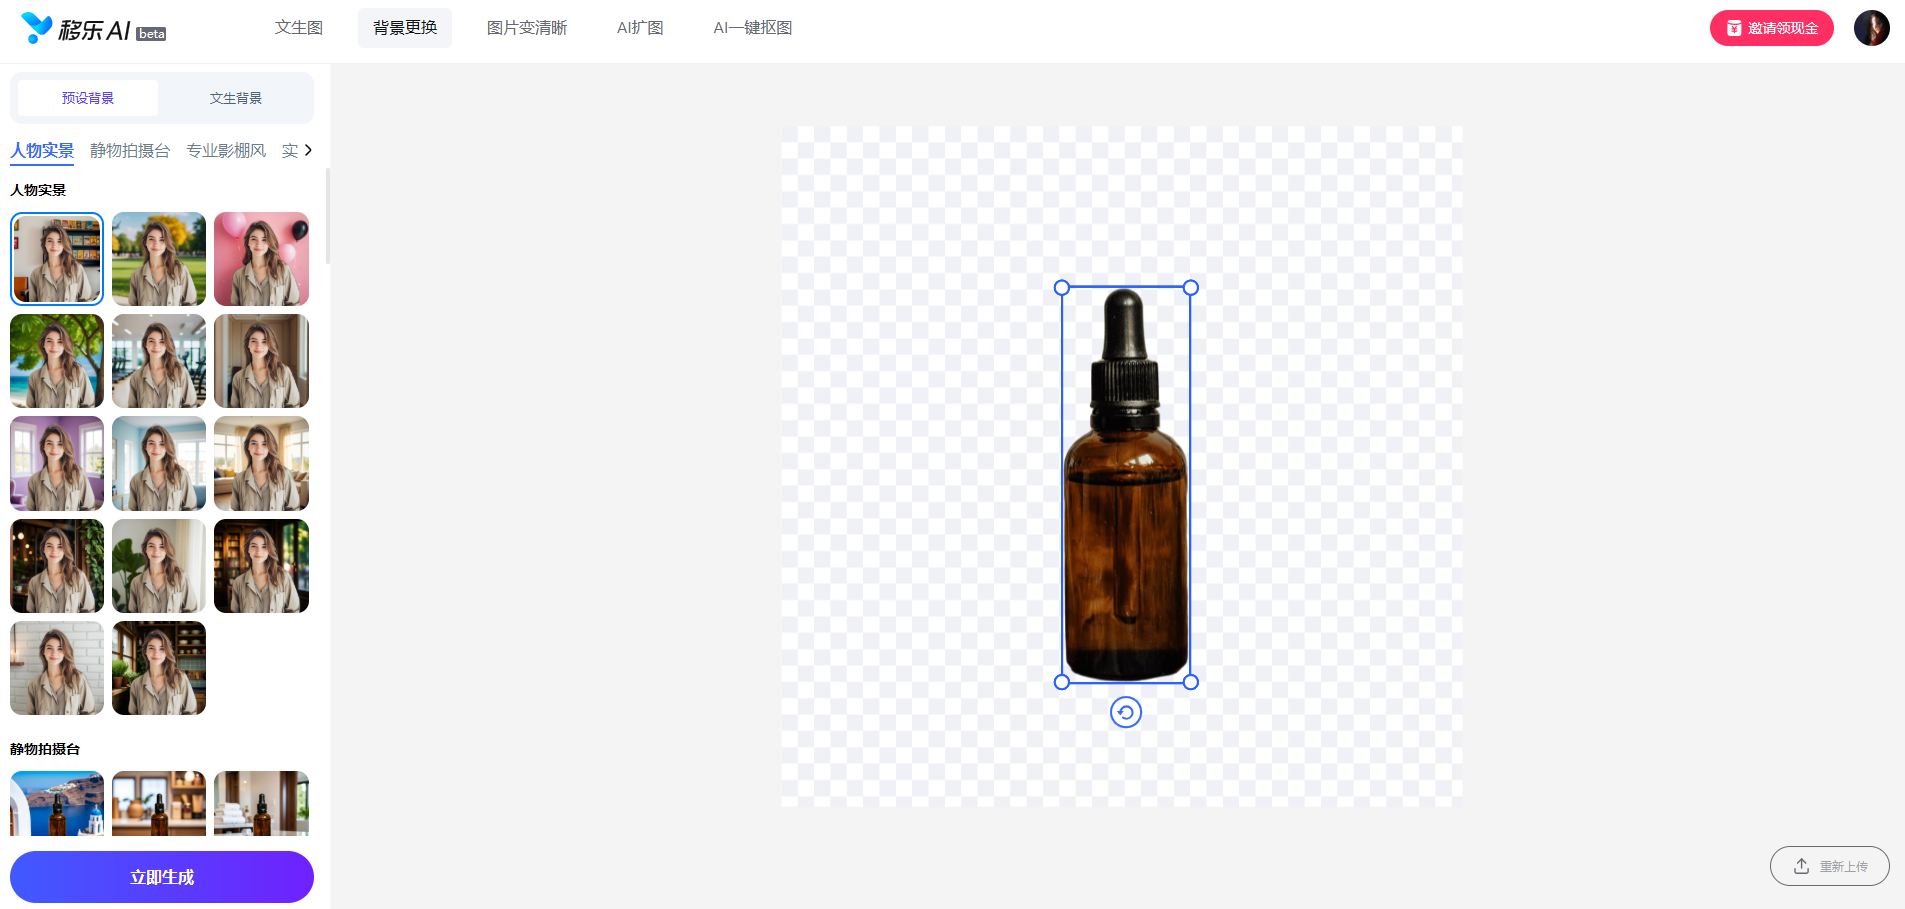This screenshot has width=1905, height=909.
Task: Select the top-right resize handle of bottle
Action: (1191, 288)
